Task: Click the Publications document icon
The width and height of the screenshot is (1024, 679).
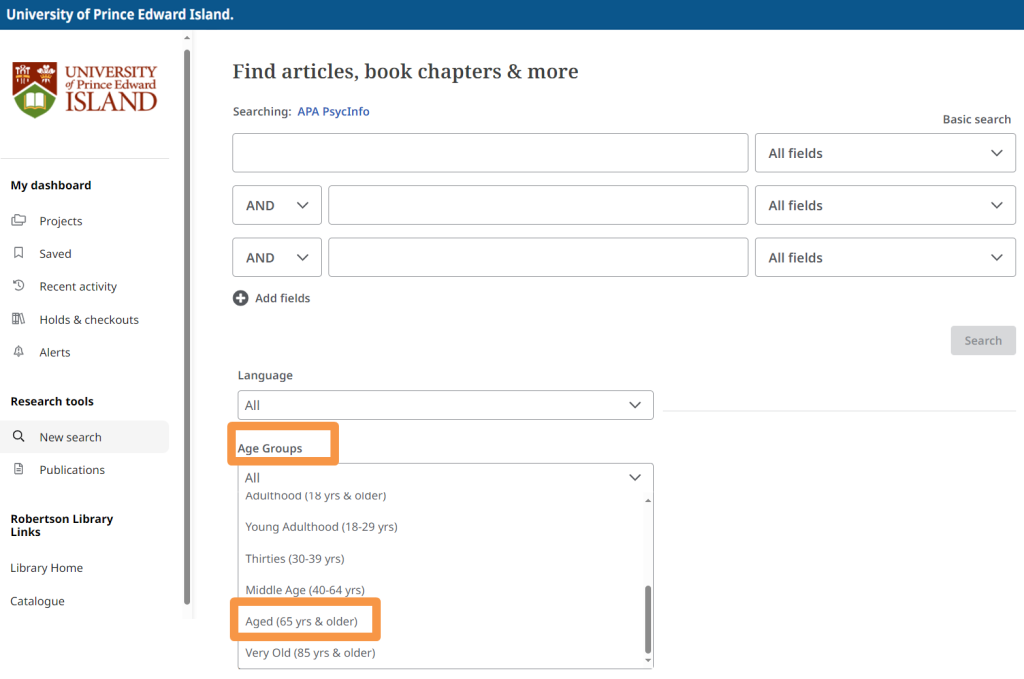Action: coord(18,470)
